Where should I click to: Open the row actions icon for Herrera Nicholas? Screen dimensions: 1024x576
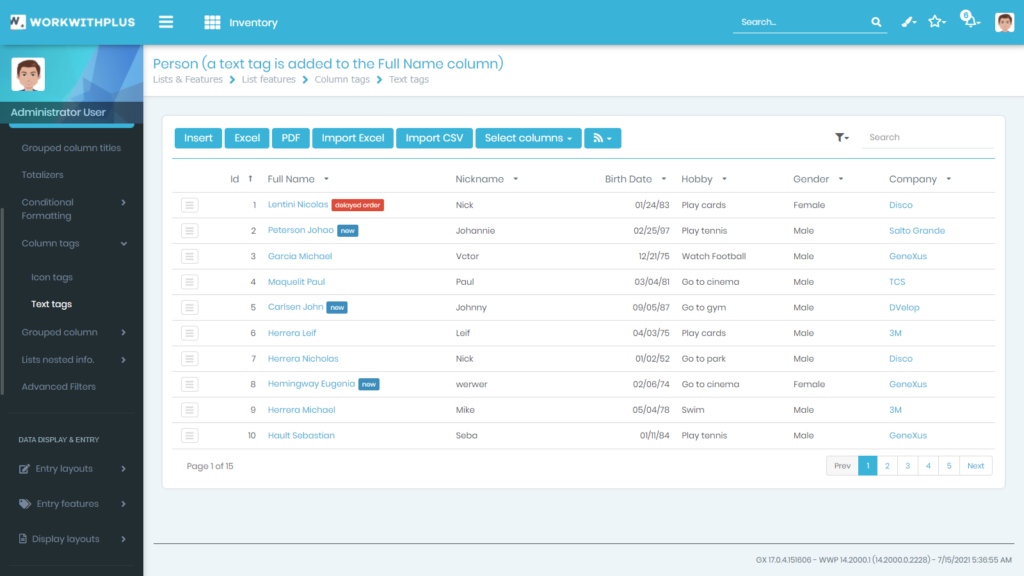click(x=189, y=359)
